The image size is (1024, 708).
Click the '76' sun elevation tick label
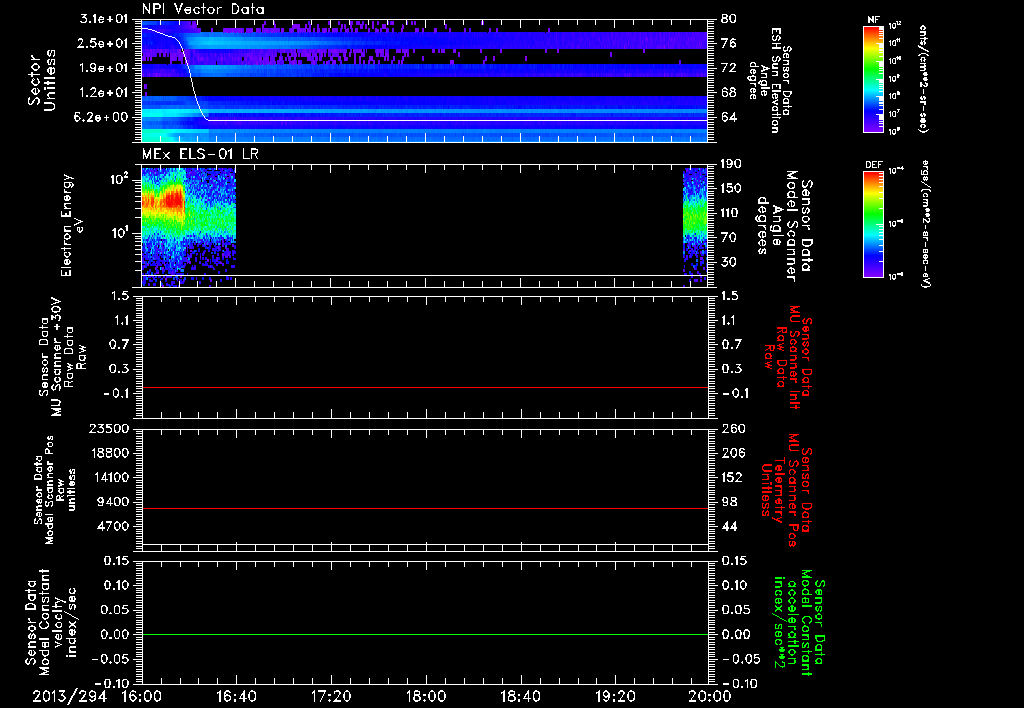(x=729, y=43)
